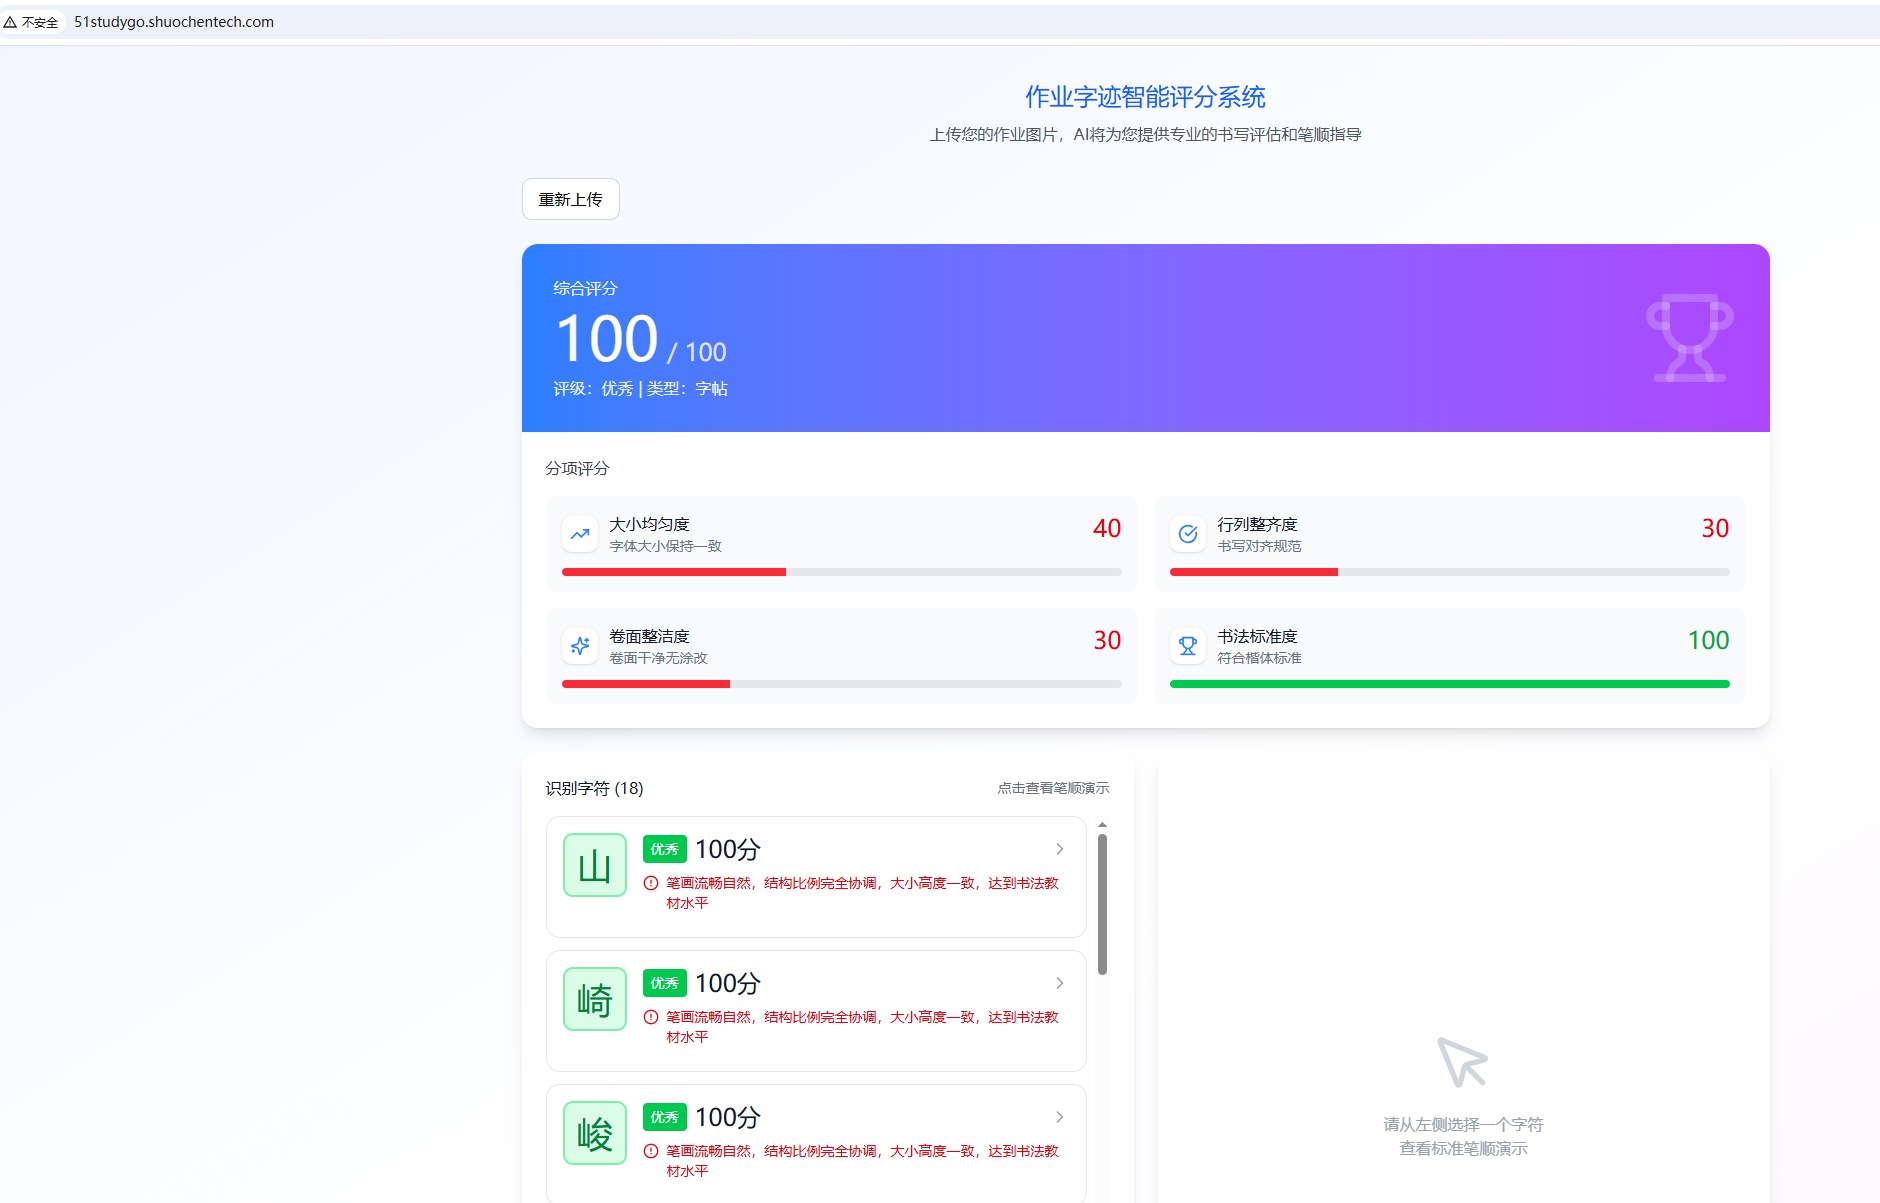This screenshot has width=1880, height=1203.
Task: Click the warning icon under 山 score
Action: point(651,883)
